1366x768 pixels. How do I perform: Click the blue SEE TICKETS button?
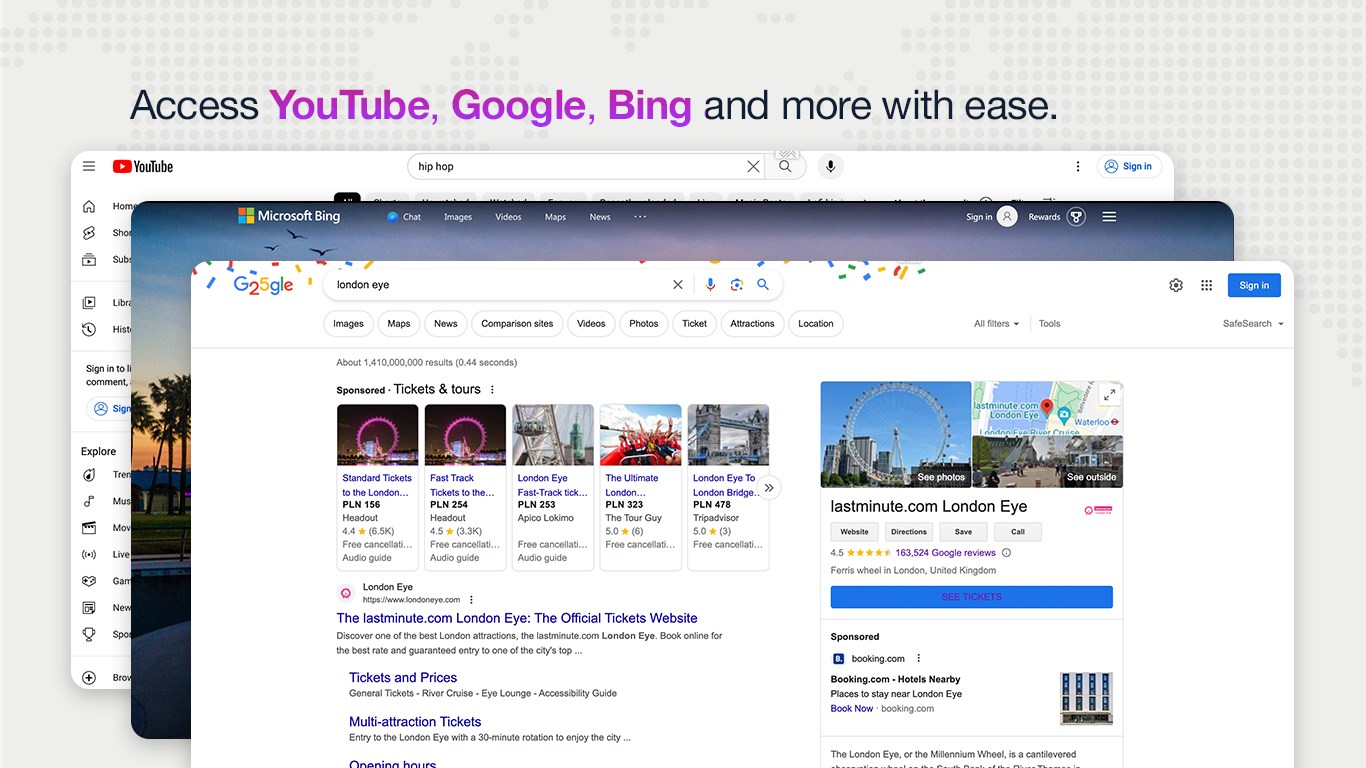point(971,597)
